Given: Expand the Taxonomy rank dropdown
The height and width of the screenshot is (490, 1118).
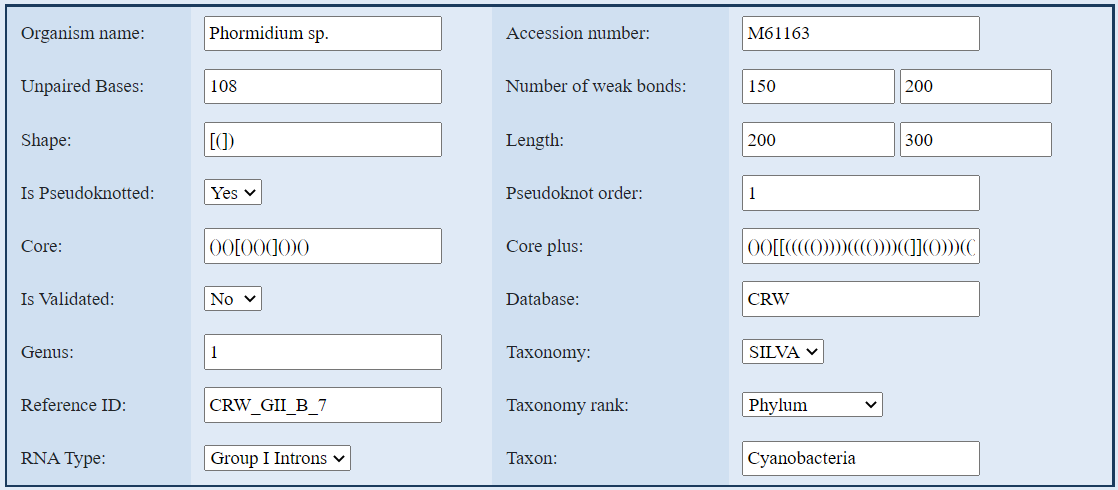Looking at the screenshot, I should pyautogui.click(x=812, y=405).
